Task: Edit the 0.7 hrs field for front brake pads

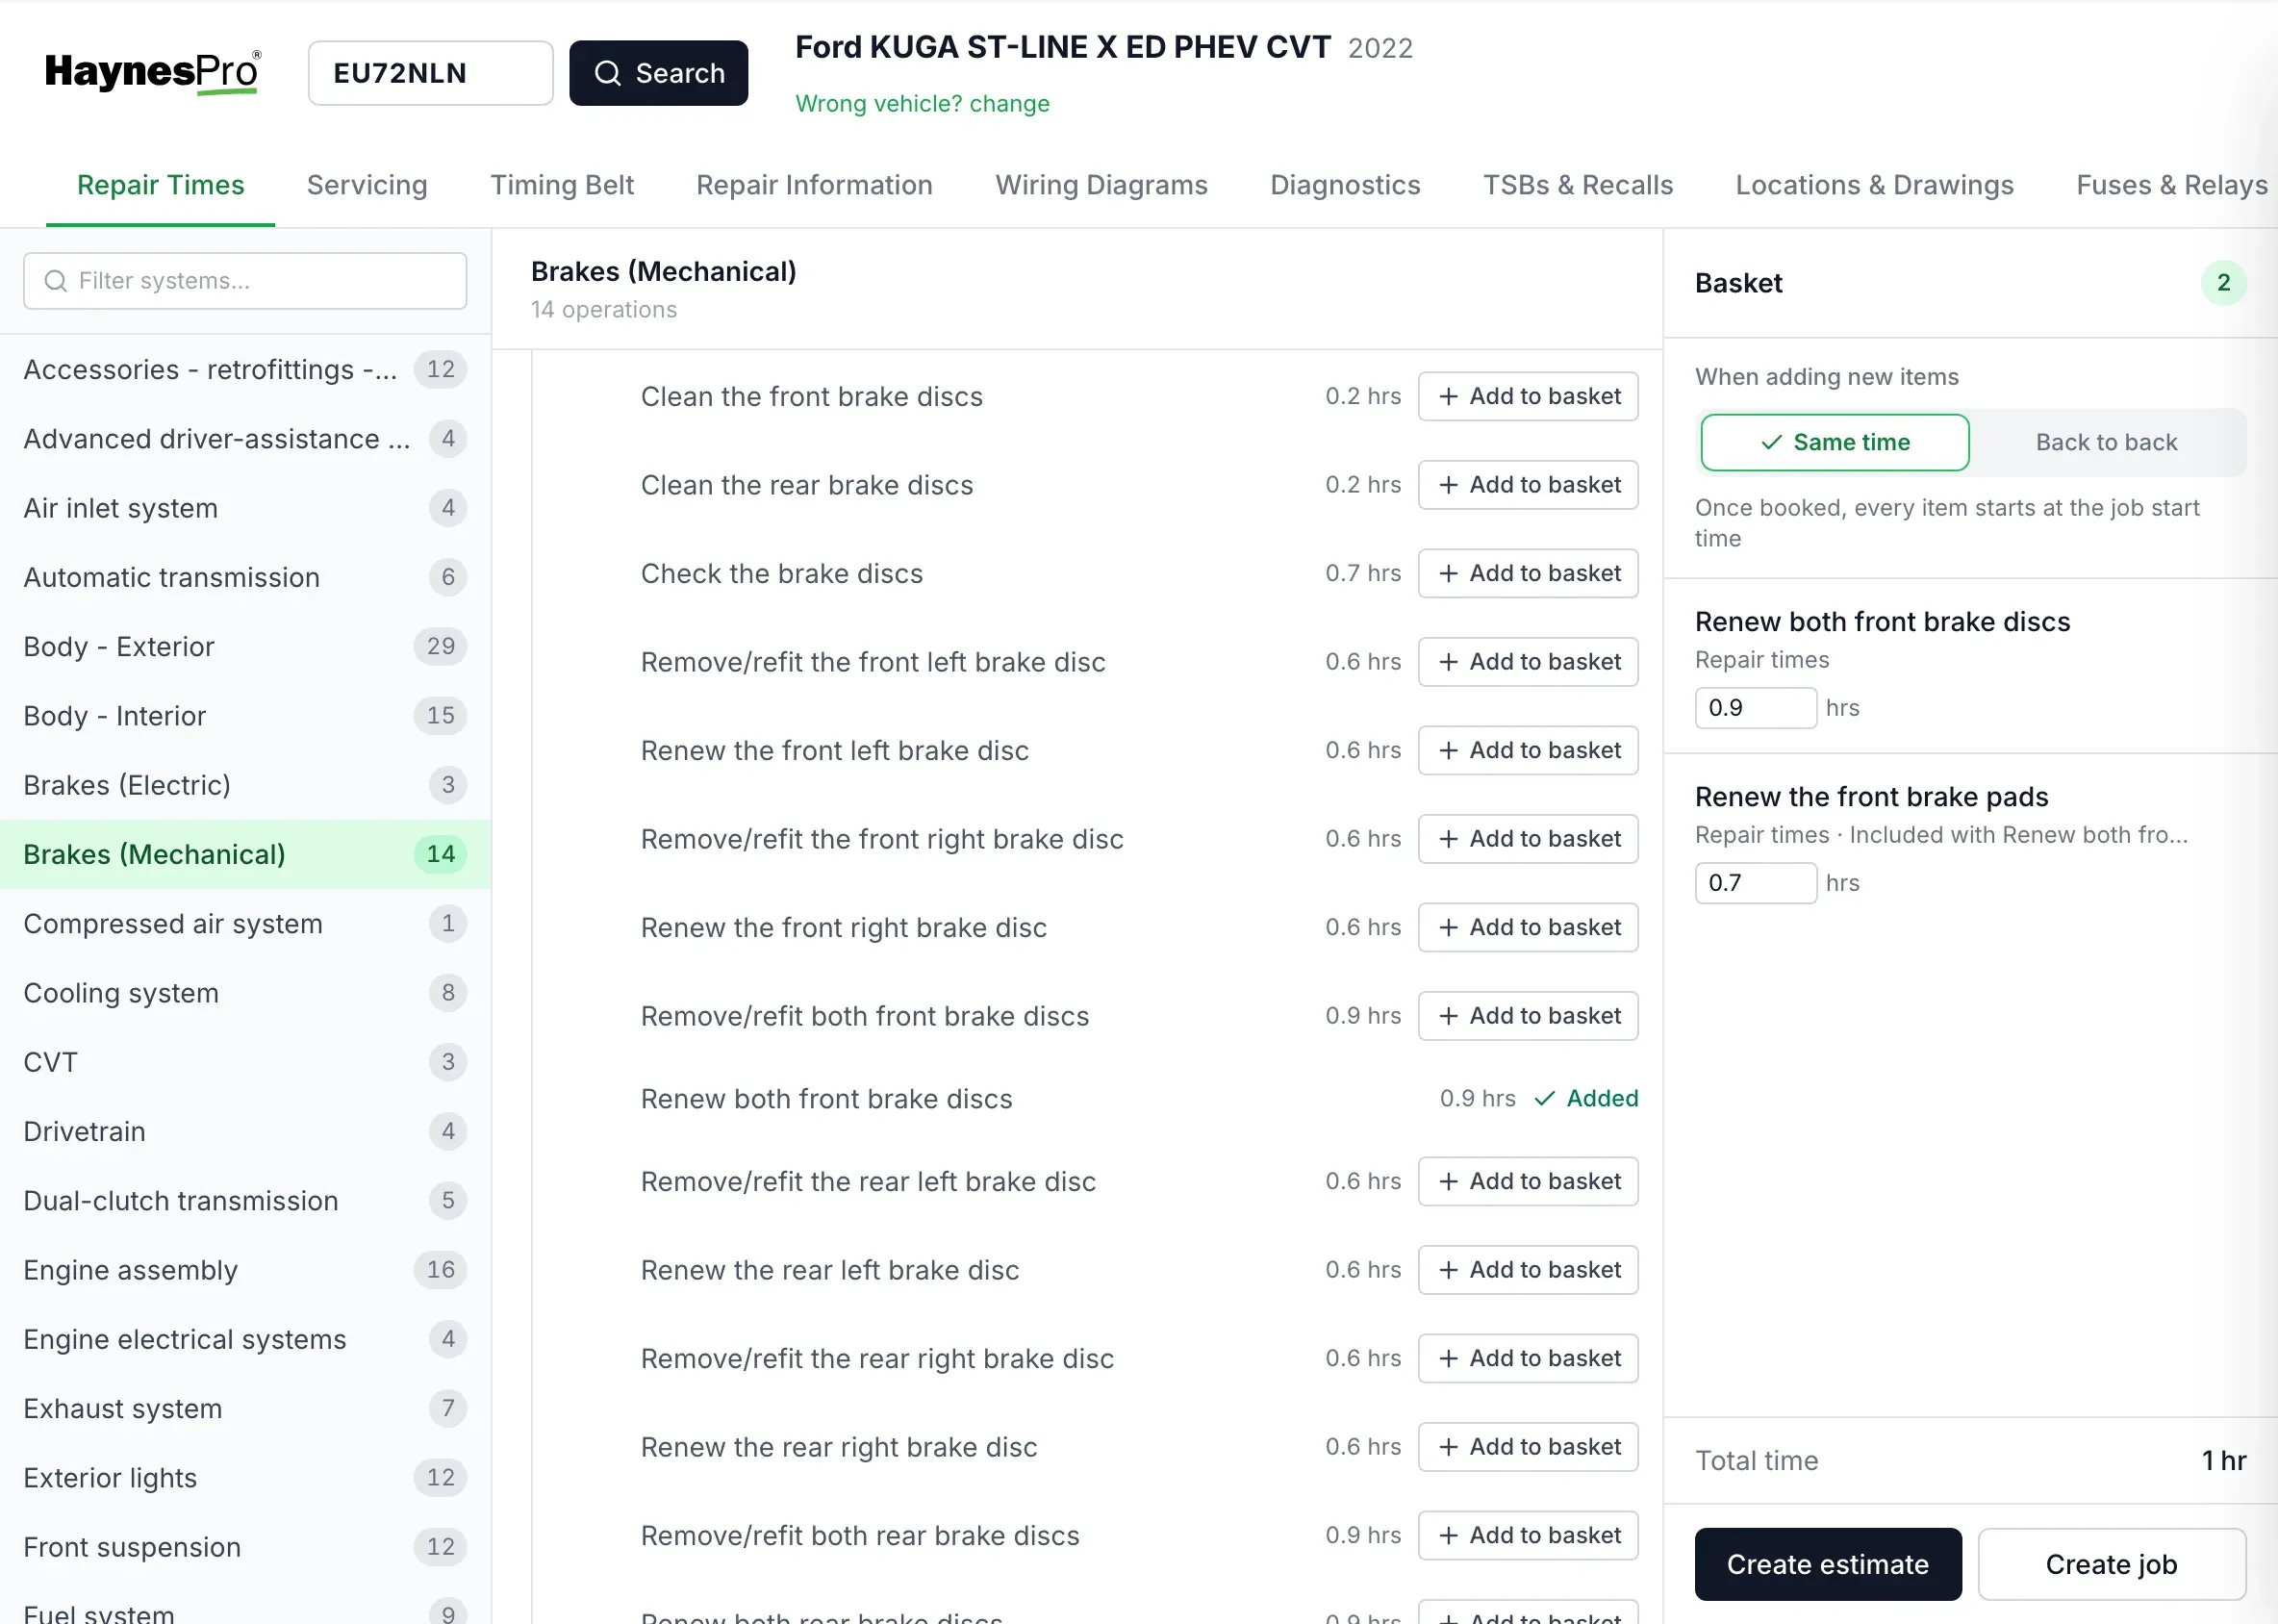Action: coord(1755,883)
